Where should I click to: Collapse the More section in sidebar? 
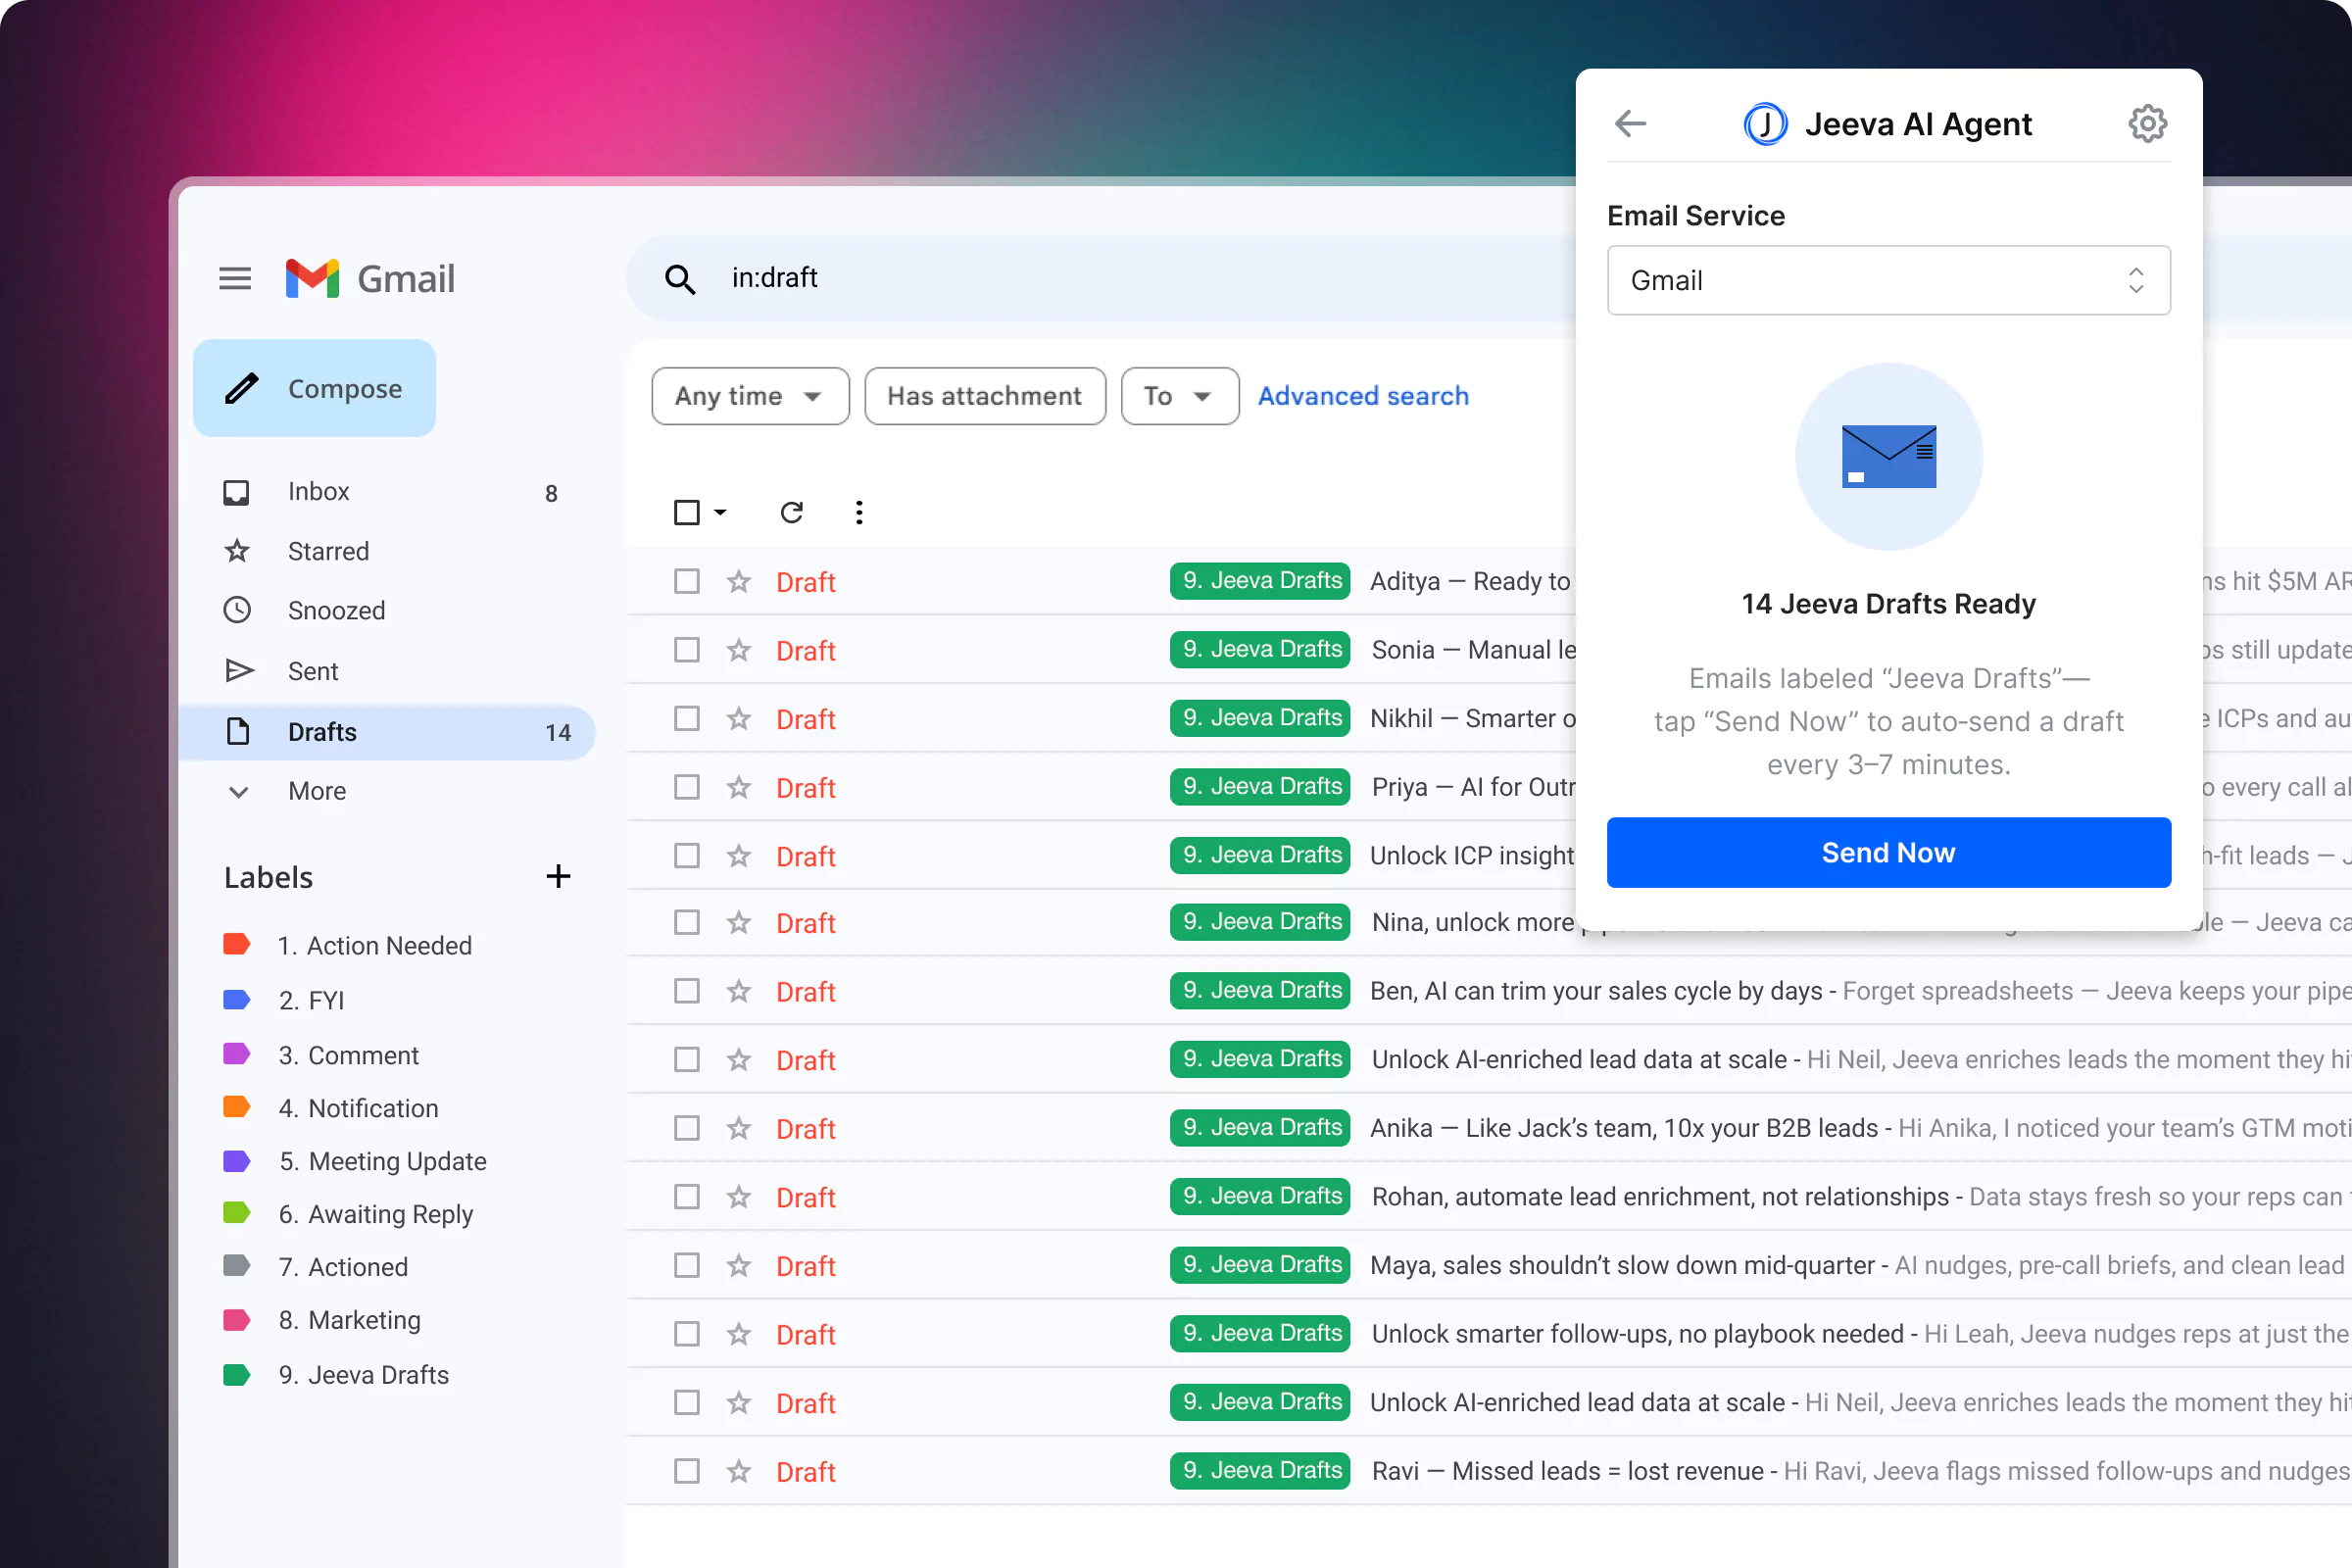[x=238, y=791]
